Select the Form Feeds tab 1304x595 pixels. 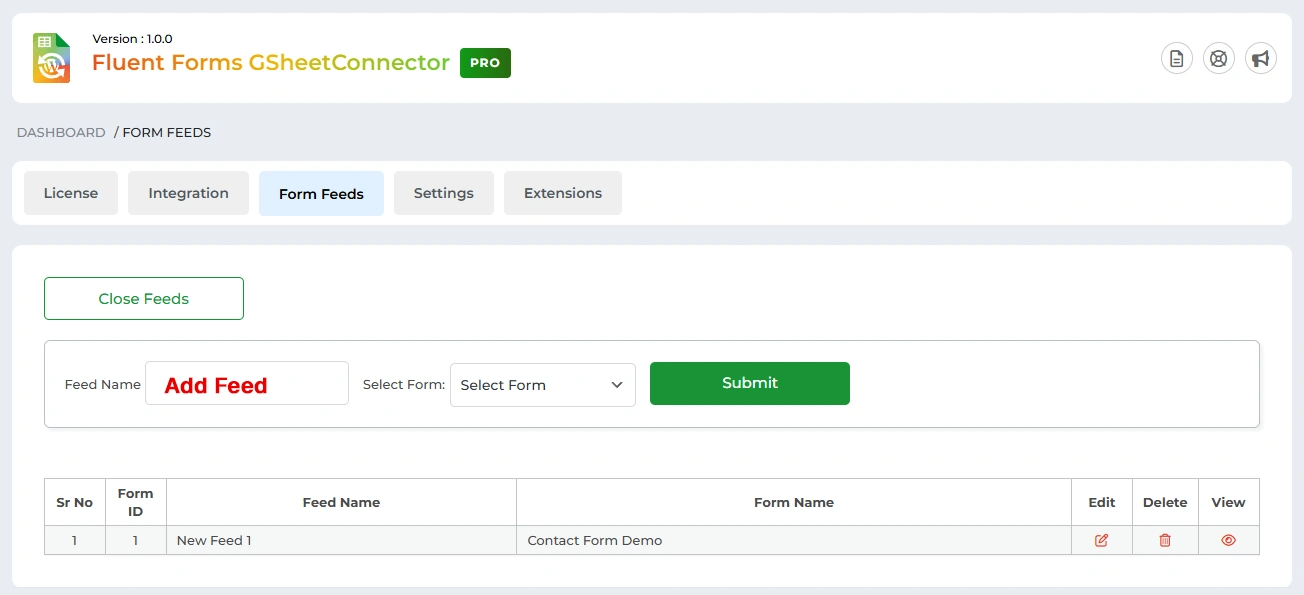point(321,193)
